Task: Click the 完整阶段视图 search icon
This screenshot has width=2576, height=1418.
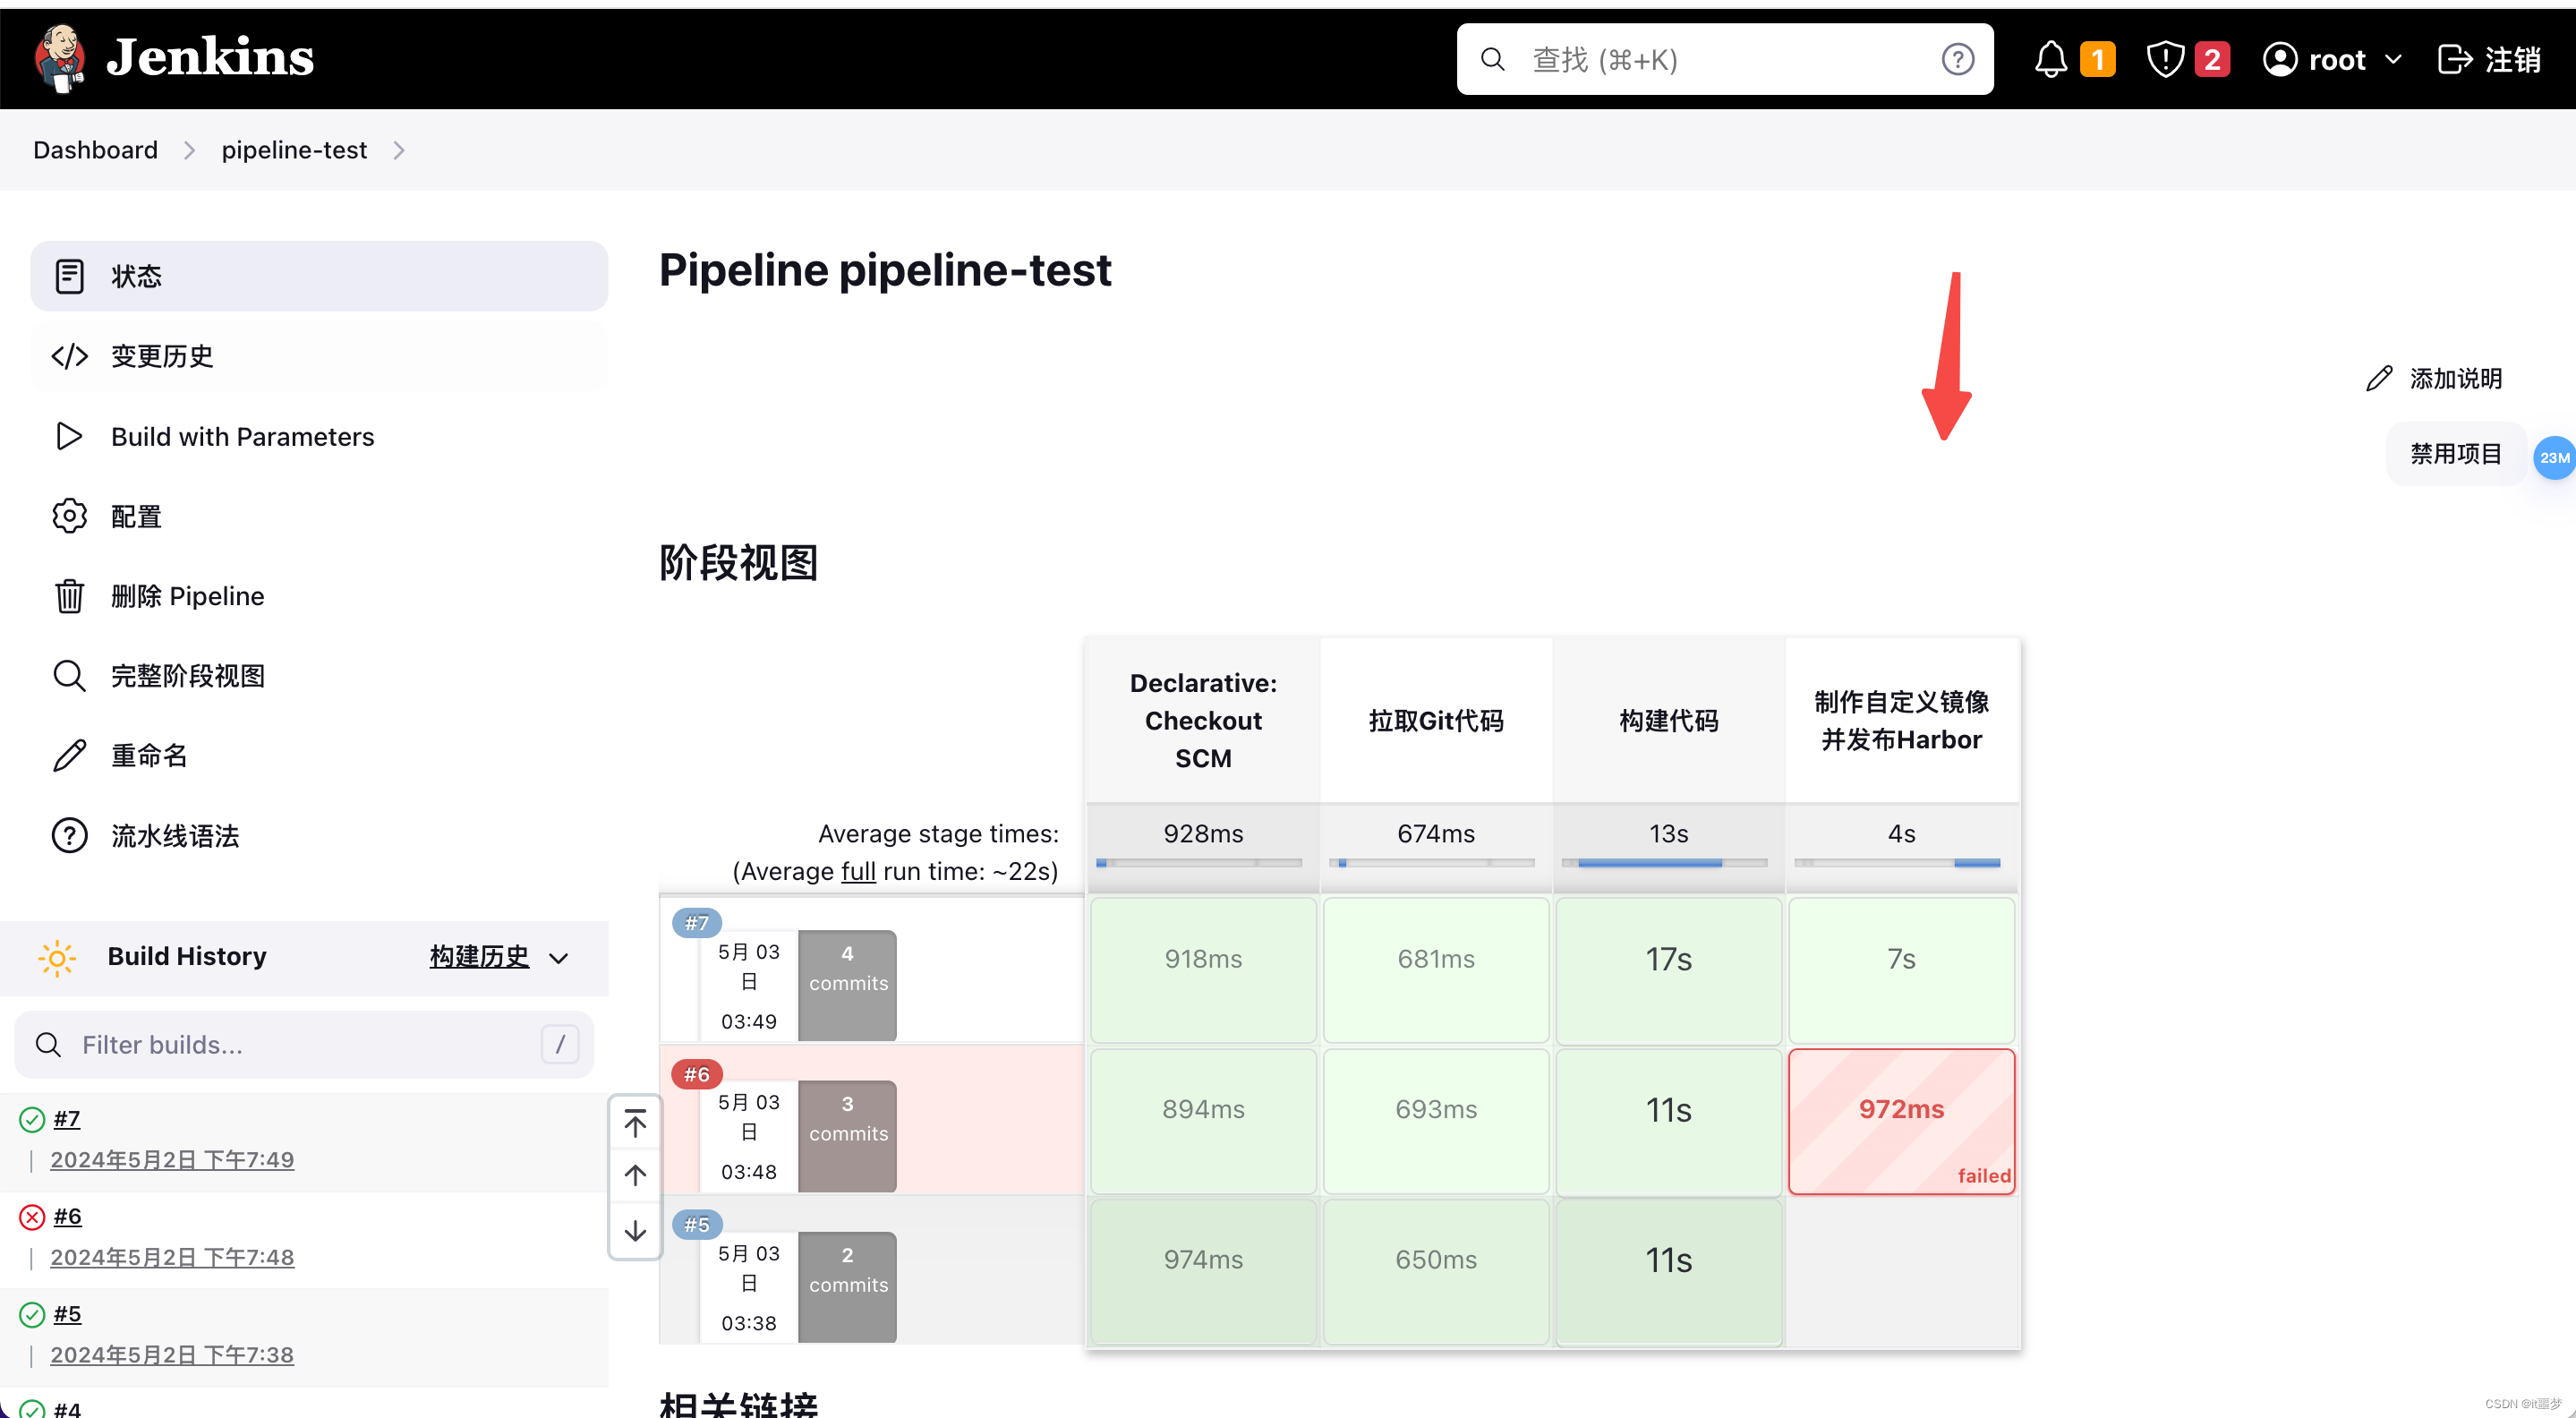Action: [x=70, y=676]
